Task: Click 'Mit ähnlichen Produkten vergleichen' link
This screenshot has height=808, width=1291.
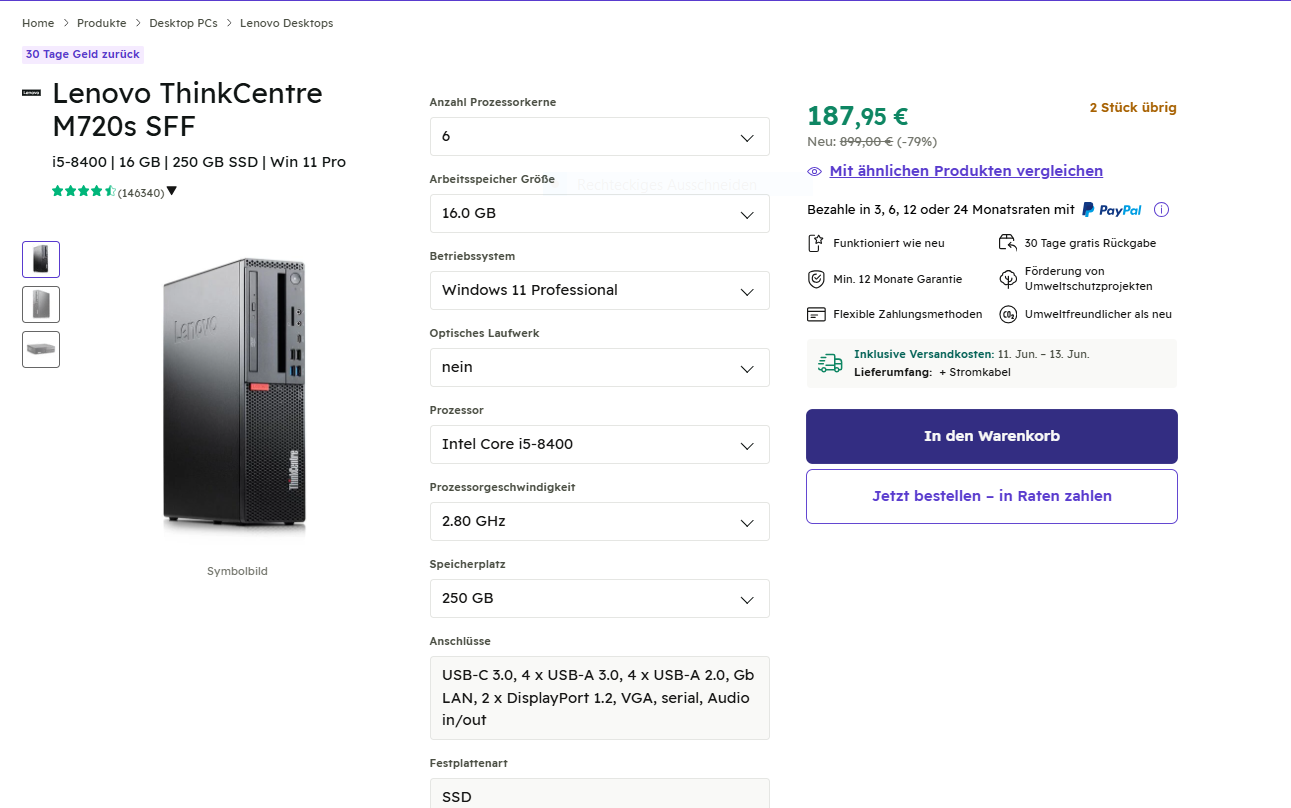Action: 966,171
